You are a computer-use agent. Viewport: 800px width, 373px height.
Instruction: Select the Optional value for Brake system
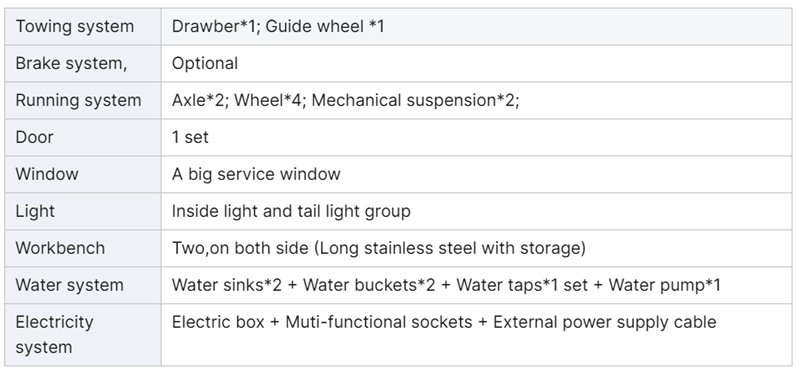coord(205,63)
